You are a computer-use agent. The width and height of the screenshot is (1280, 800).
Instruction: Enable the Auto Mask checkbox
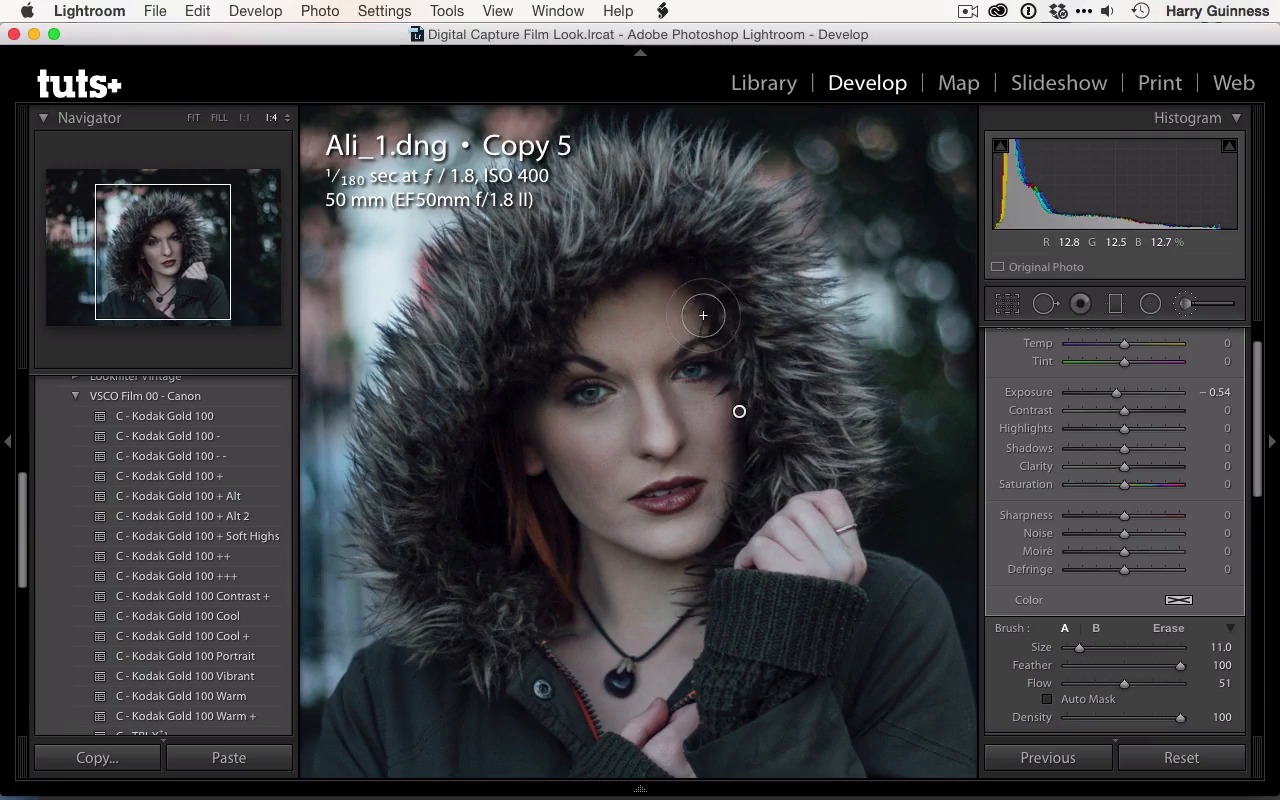[1047, 699]
